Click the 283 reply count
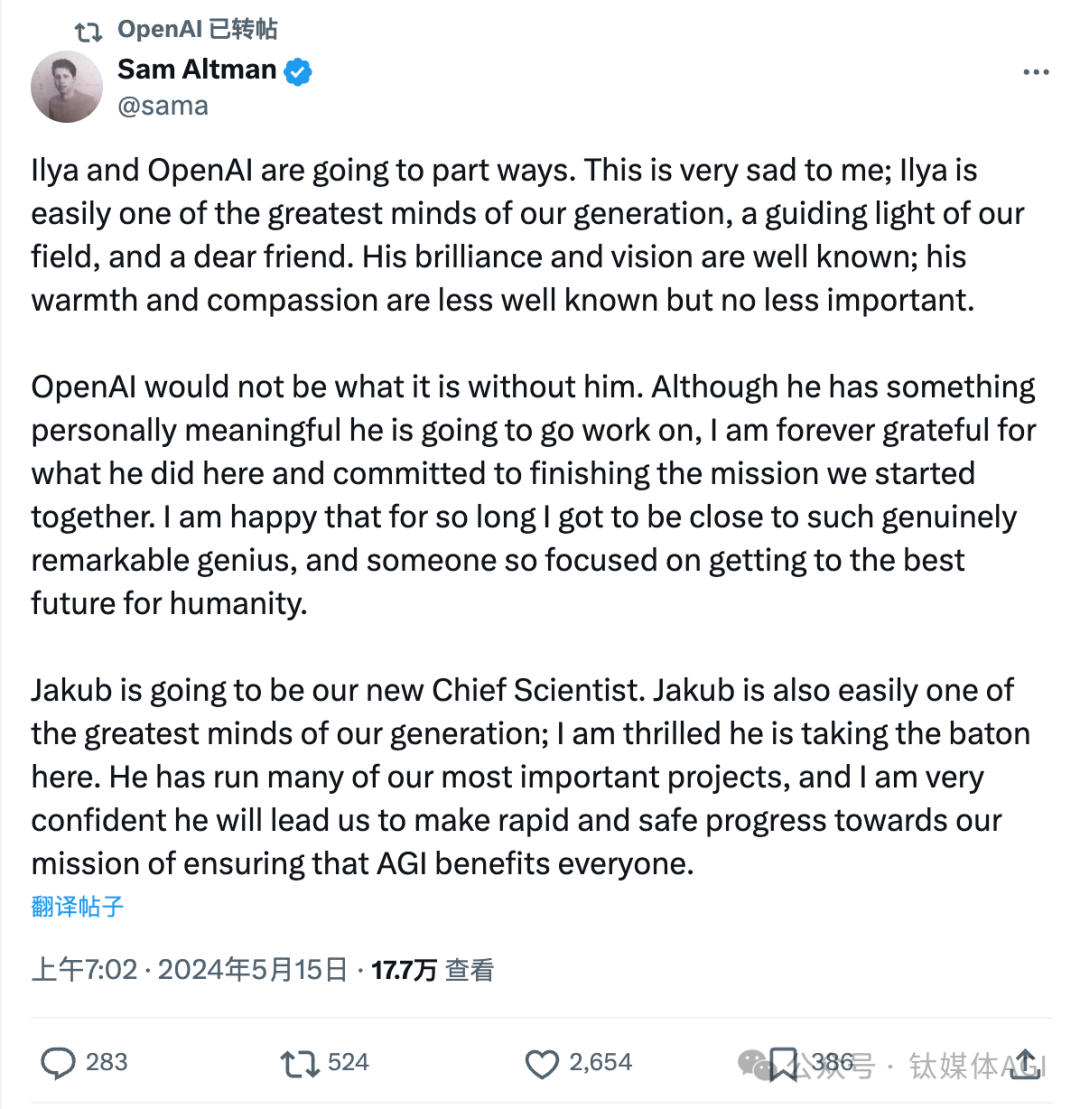 pyautogui.click(x=106, y=1062)
